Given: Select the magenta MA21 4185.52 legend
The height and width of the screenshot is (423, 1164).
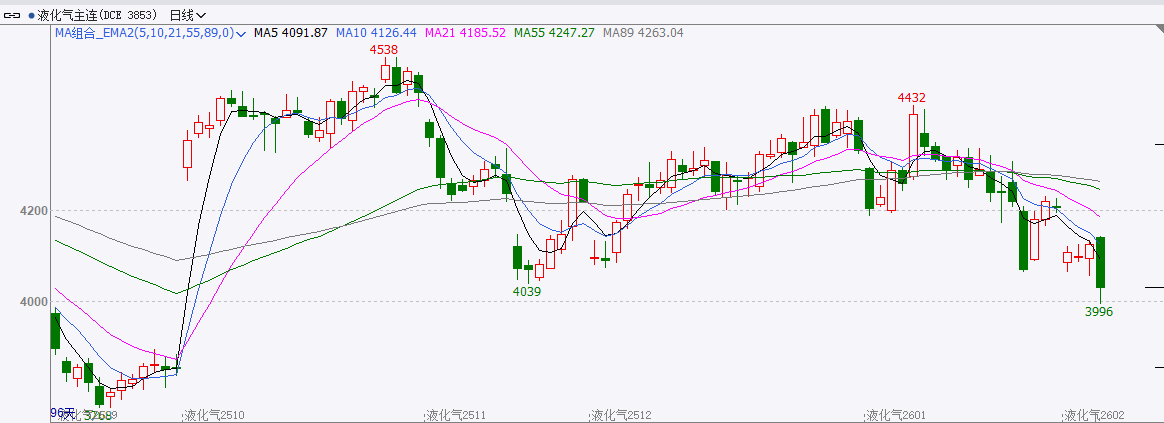Looking at the screenshot, I should pyautogui.click(x=465, y=33).
